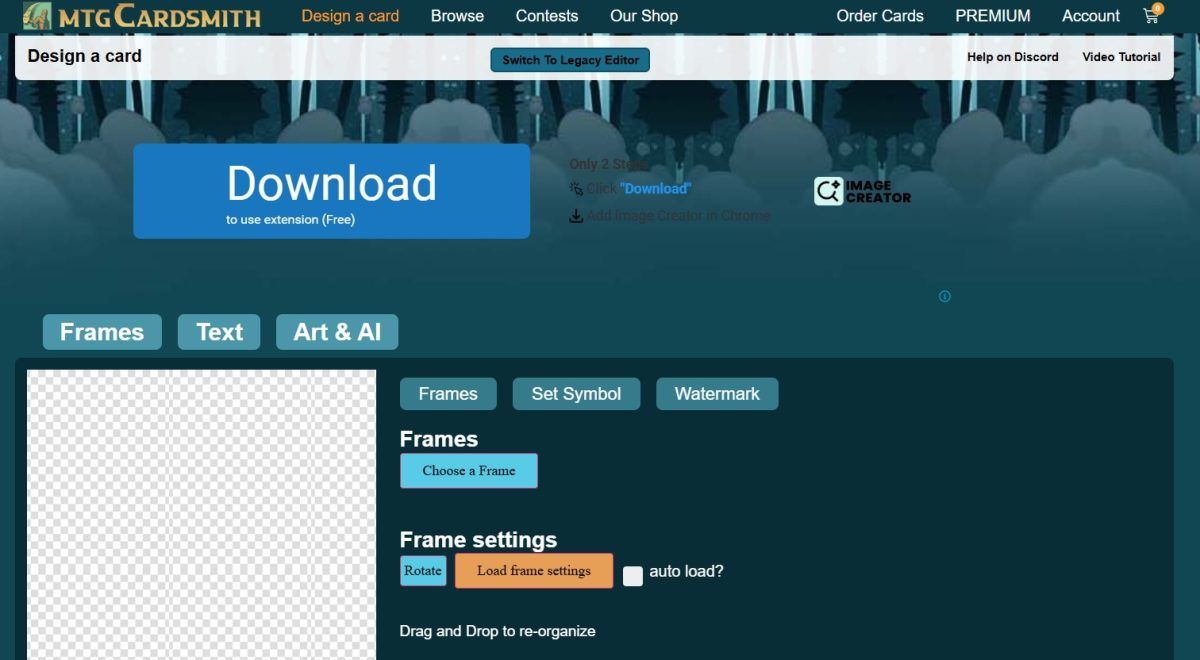
Task: Click the Rotate button
Action: (423, 571)
